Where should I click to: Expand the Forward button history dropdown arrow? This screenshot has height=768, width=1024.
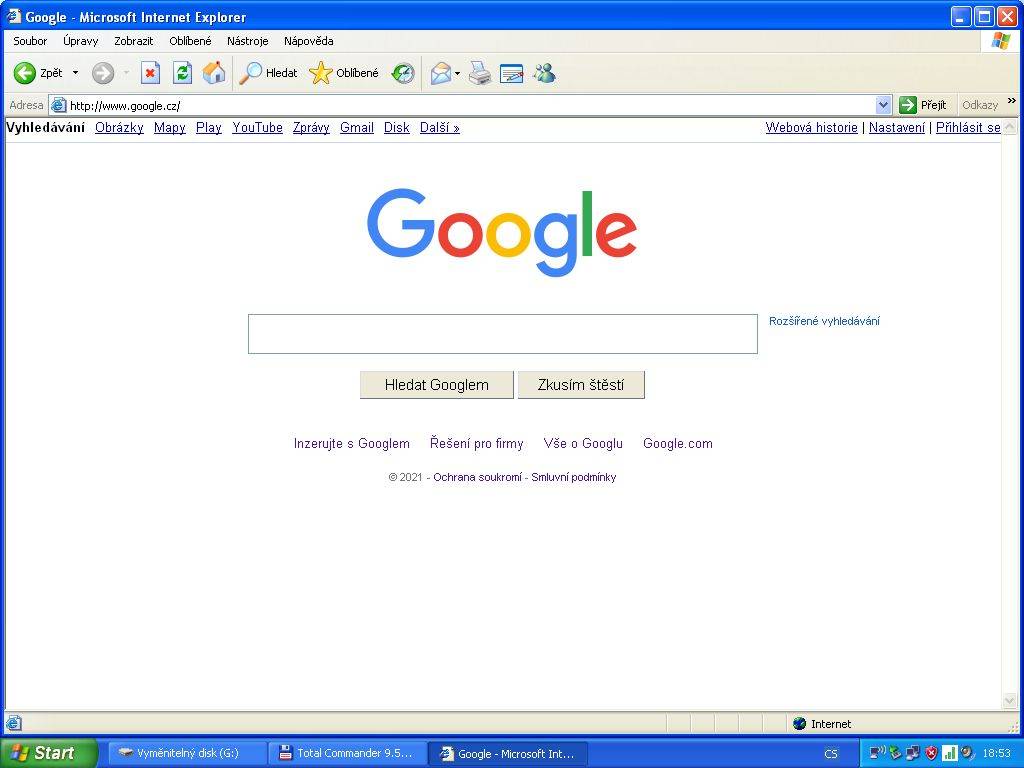(126, 73)
